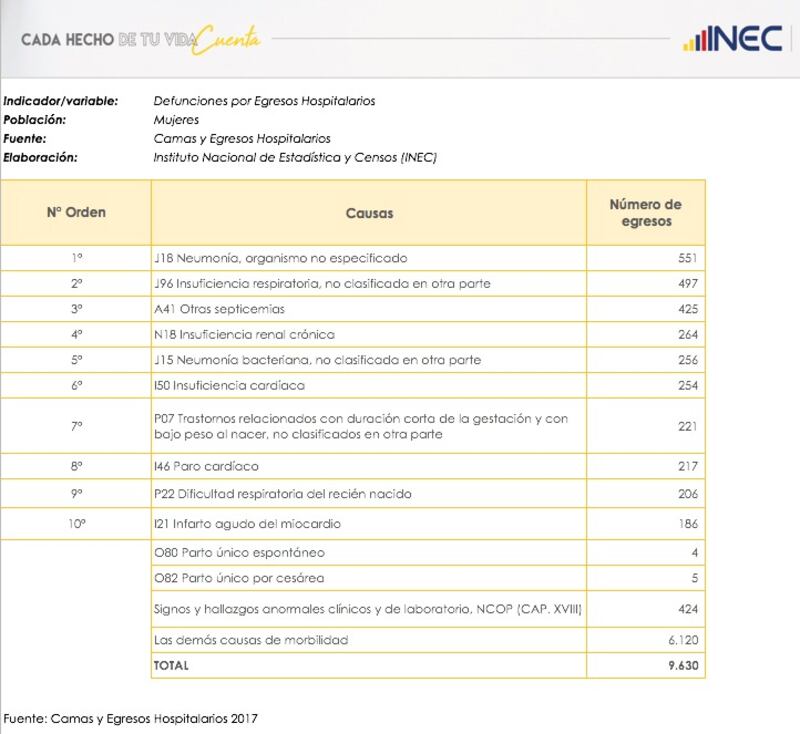The width and height of the screenshot is (800, 734).
Task: Select the 'I50 Insuficiencia cardíaca' cell
Action: point(369,386)
